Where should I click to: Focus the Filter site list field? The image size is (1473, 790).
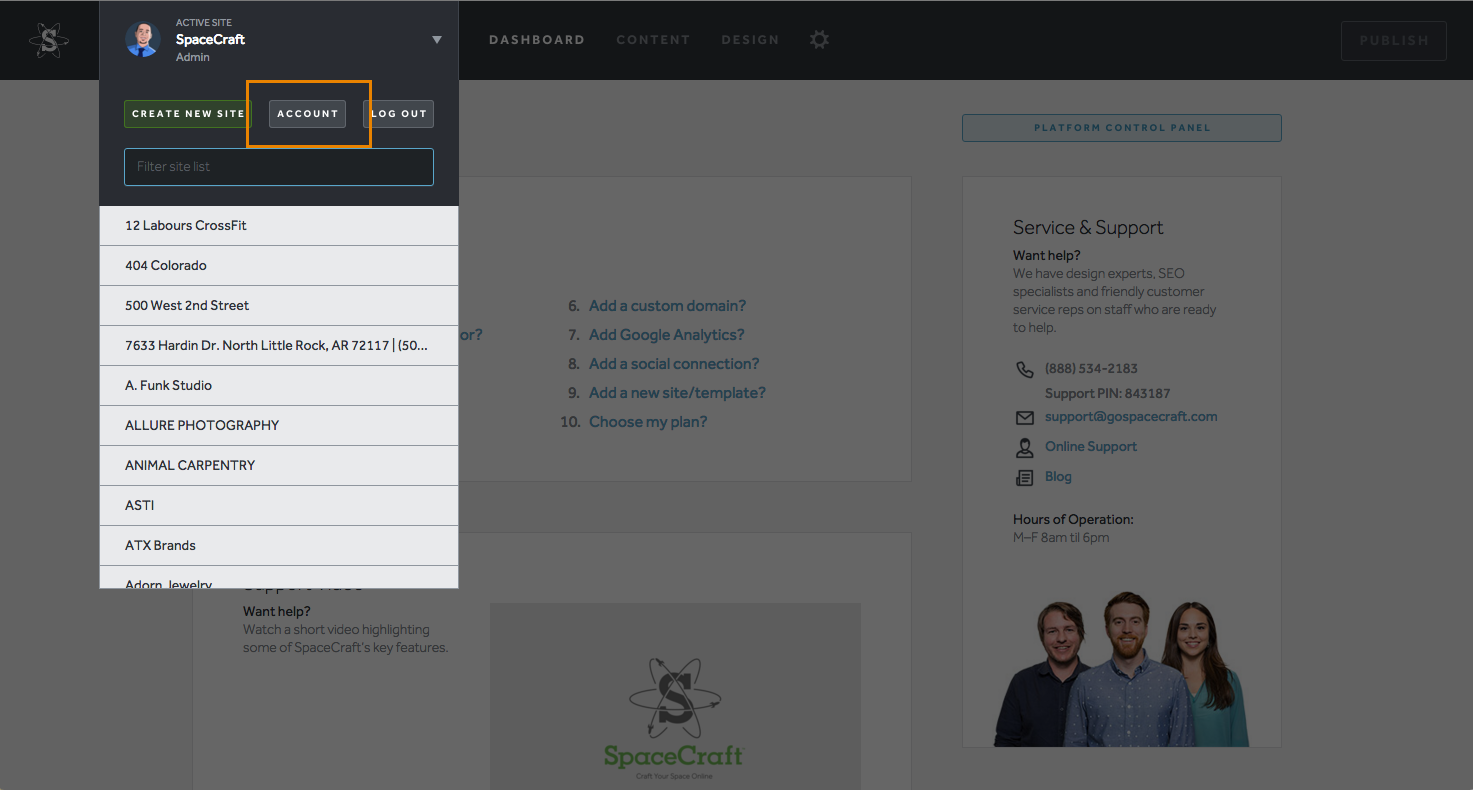(279, 167)
